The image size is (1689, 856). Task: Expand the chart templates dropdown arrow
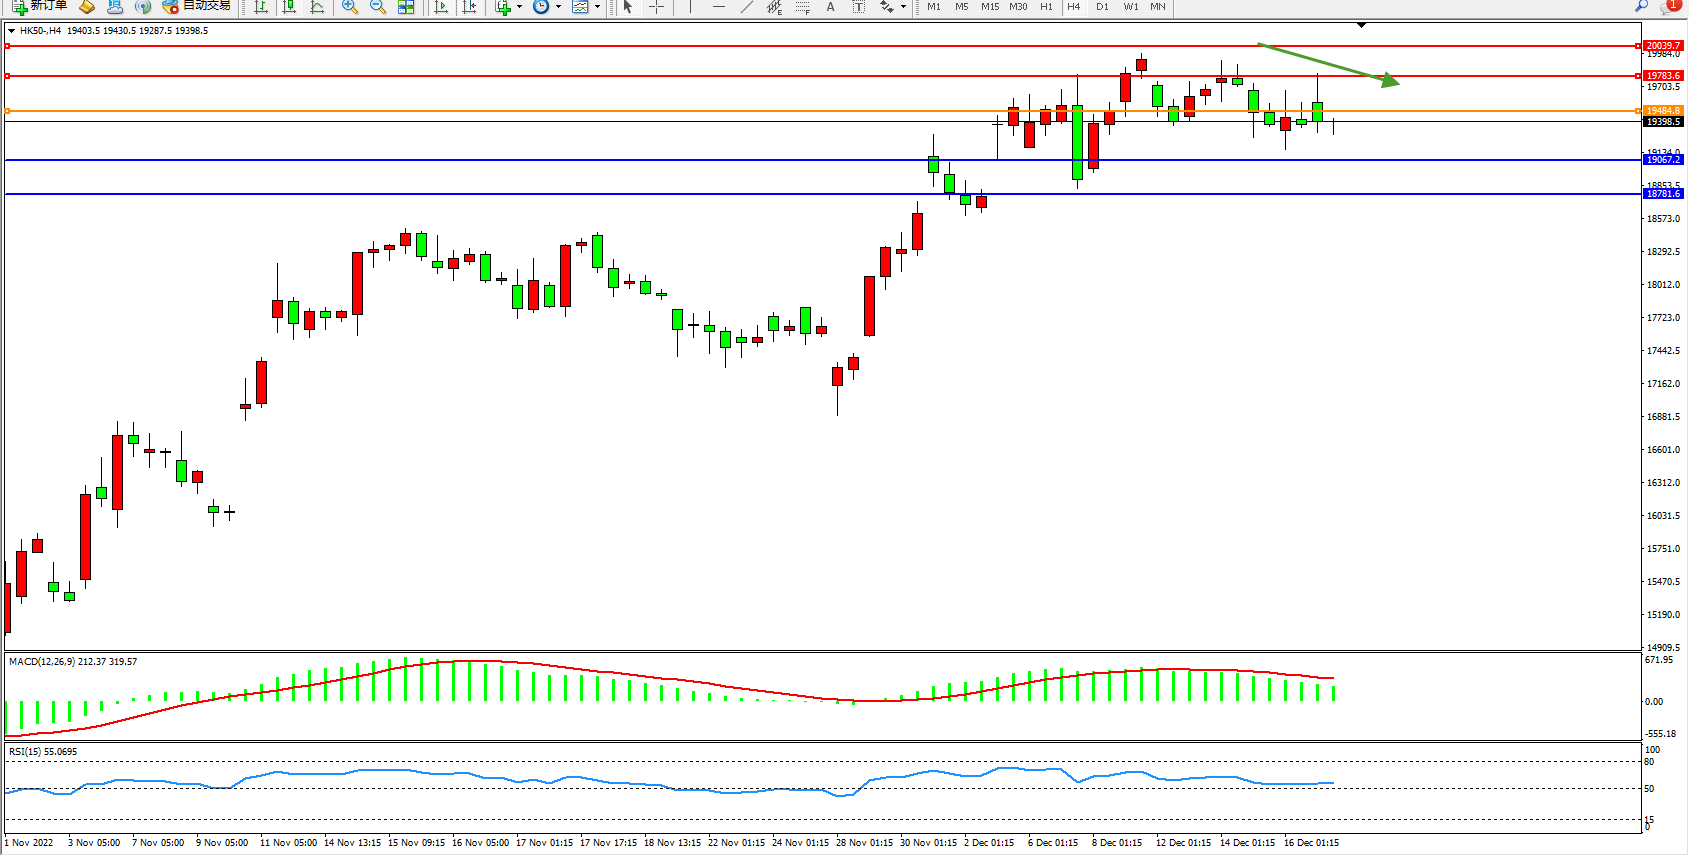click(x=597, y=7)
